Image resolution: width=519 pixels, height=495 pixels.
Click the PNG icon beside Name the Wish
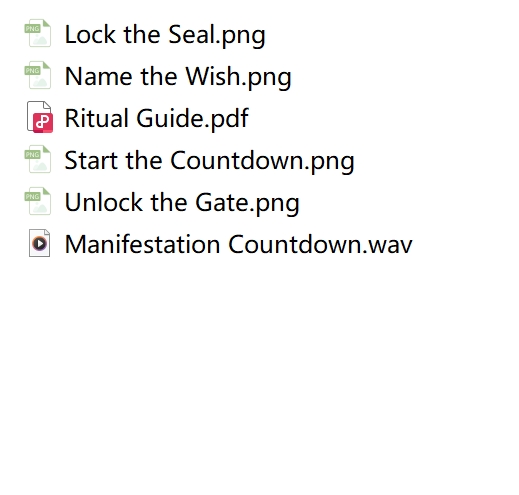38,75
